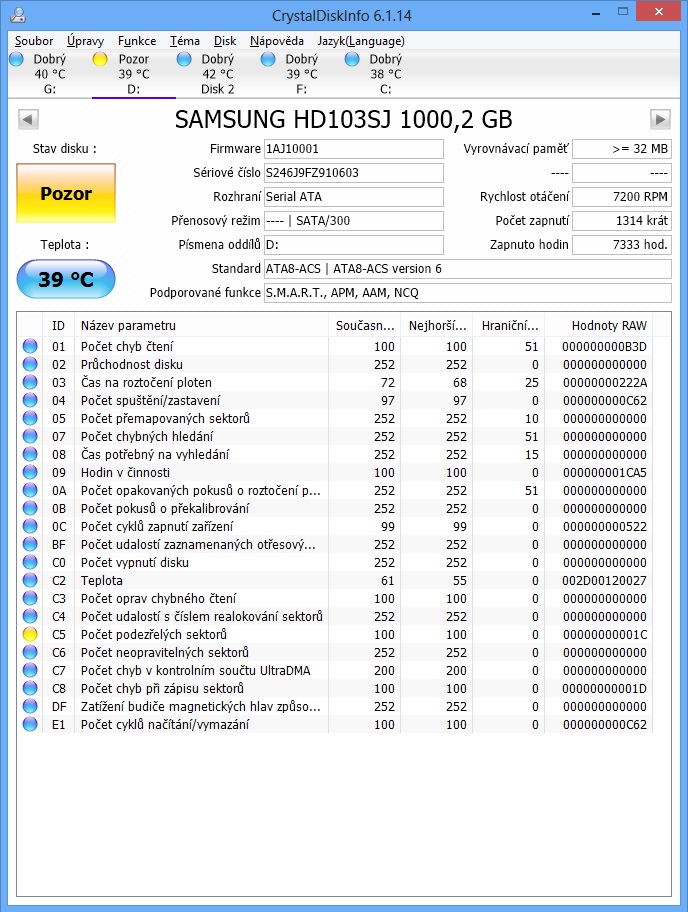This screenshot has width=688, height=912.
Task: Click the buffer size field >= 32 MB
Action: tap(622, 148)
